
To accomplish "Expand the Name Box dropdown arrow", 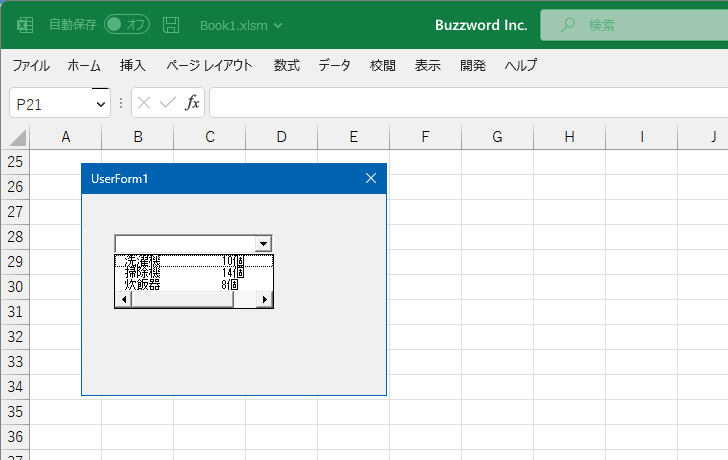I will [x=101, y=104].
